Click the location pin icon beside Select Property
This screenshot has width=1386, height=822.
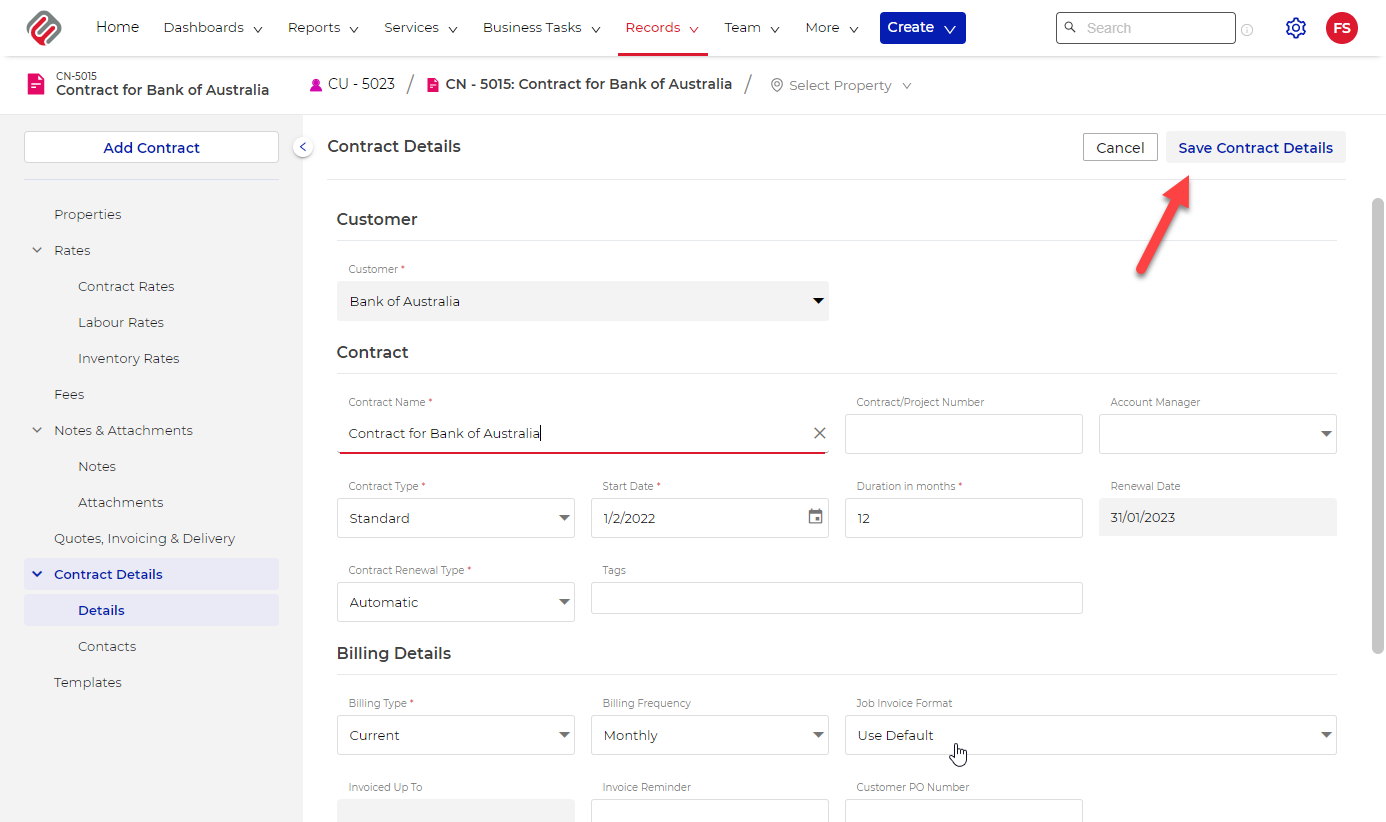coord(777,86)
